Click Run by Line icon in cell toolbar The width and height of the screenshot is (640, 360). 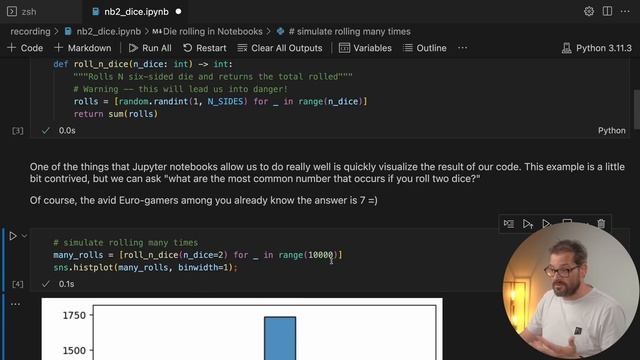(x=509, y=224)
